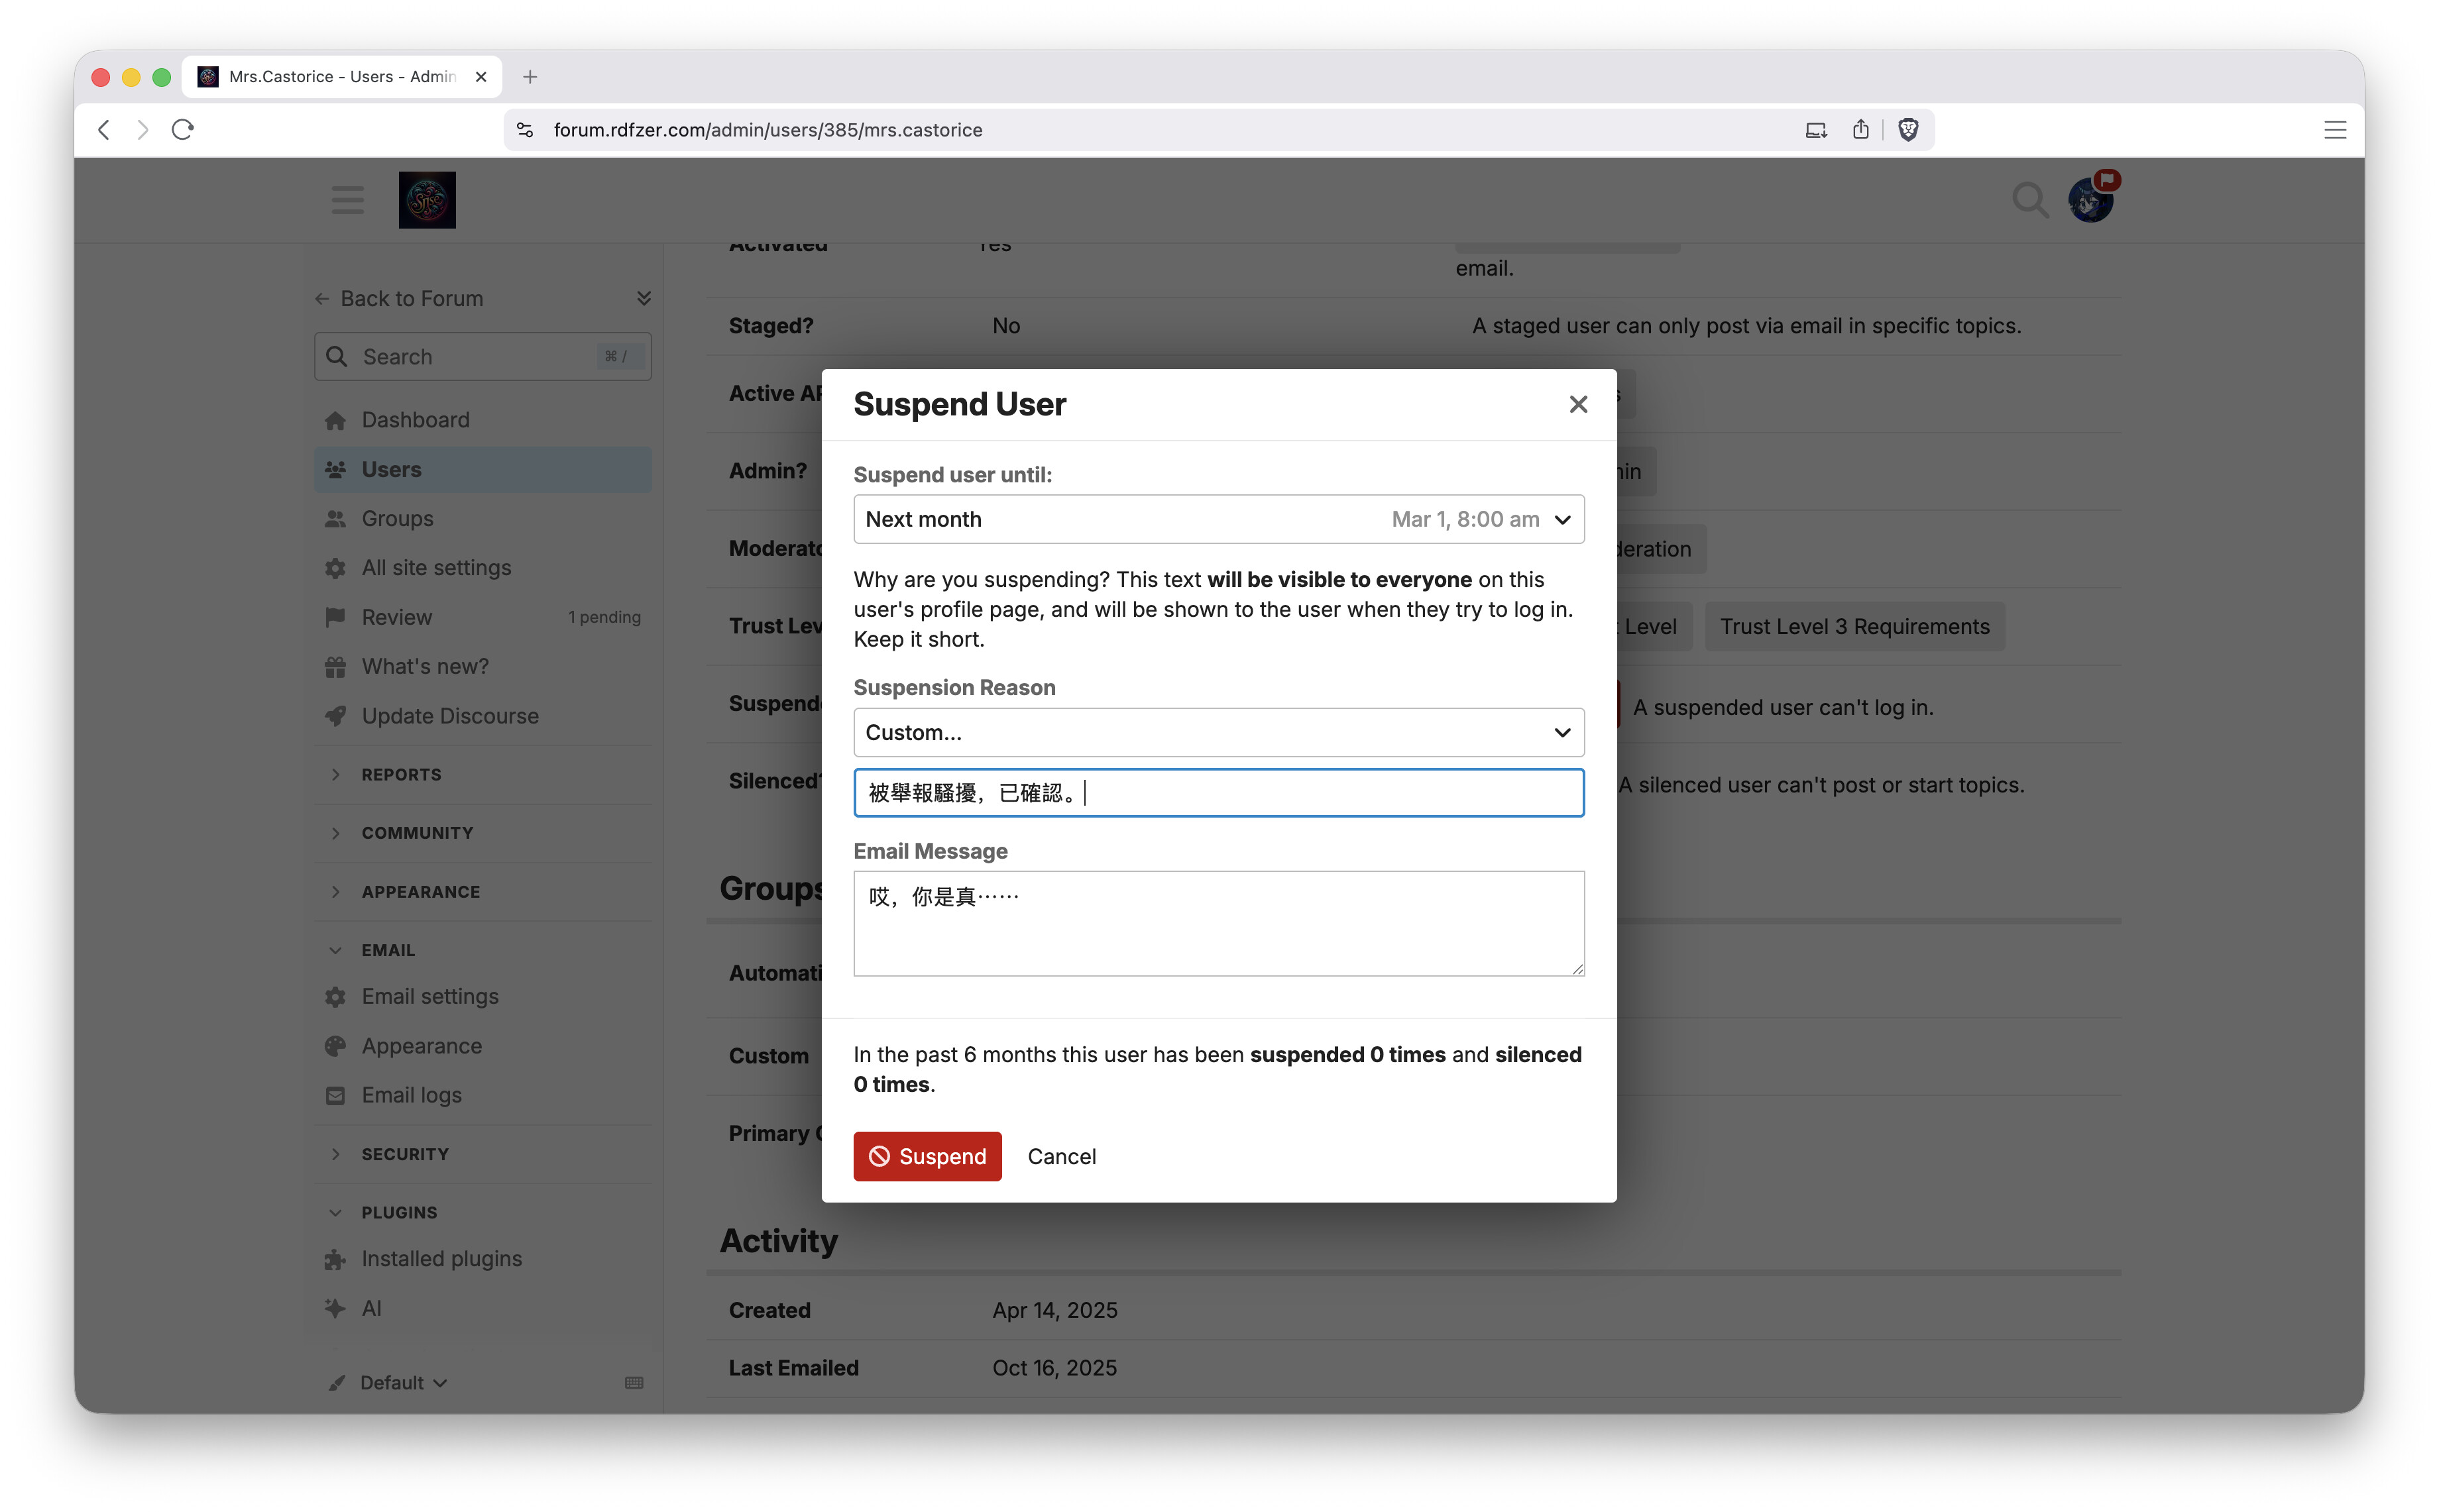Collapse the Email sidebar section
Screen dimensions: 2439x1512
coord(387,949)
